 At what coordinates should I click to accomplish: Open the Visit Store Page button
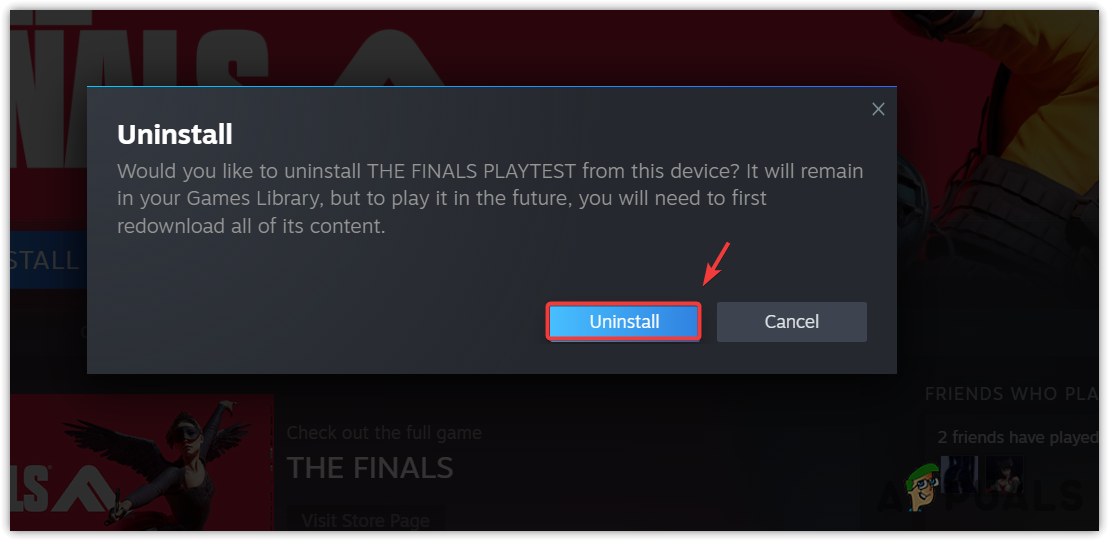pos(365,520)
